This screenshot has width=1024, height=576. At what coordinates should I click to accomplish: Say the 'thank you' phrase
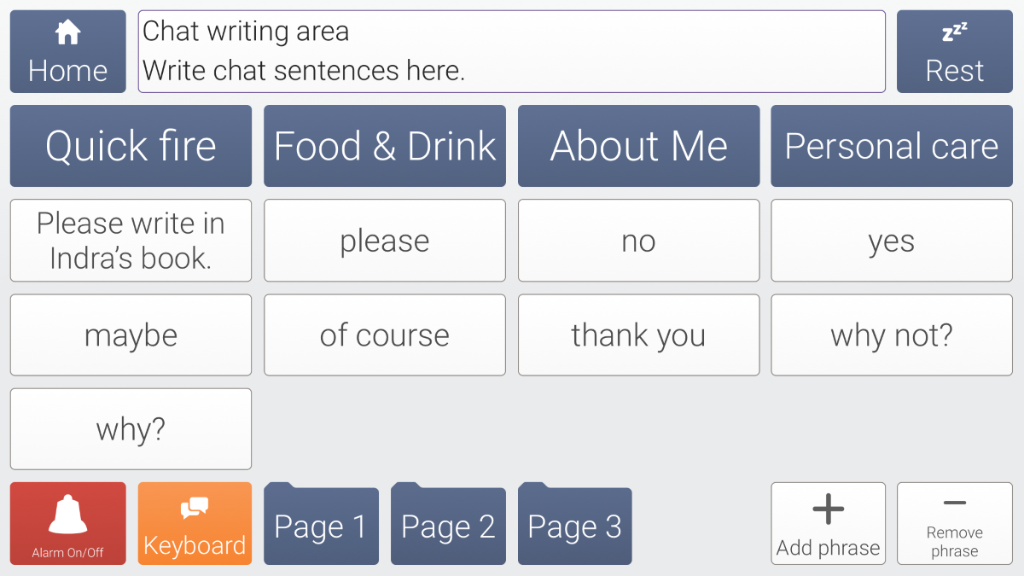point(639,335)
